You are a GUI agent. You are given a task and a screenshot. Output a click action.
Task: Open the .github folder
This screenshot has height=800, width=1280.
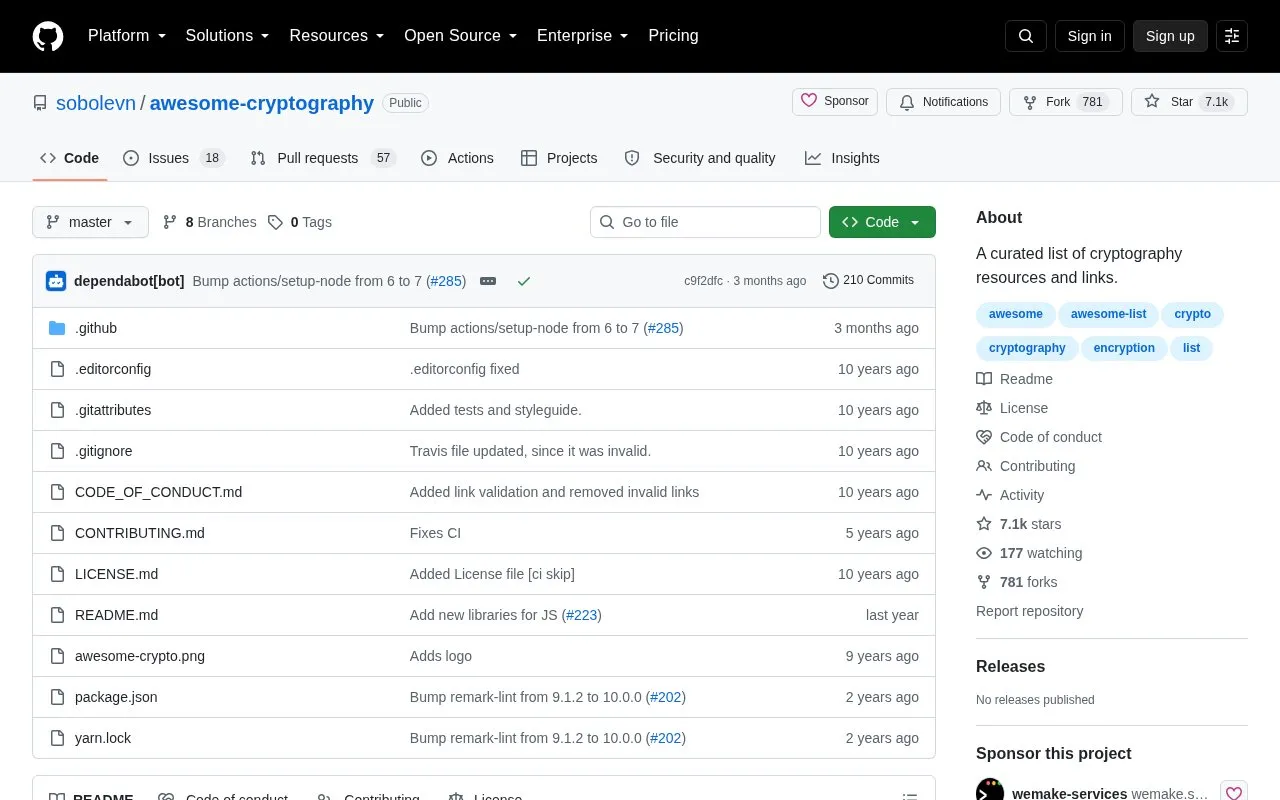click(x=96, y=328)
